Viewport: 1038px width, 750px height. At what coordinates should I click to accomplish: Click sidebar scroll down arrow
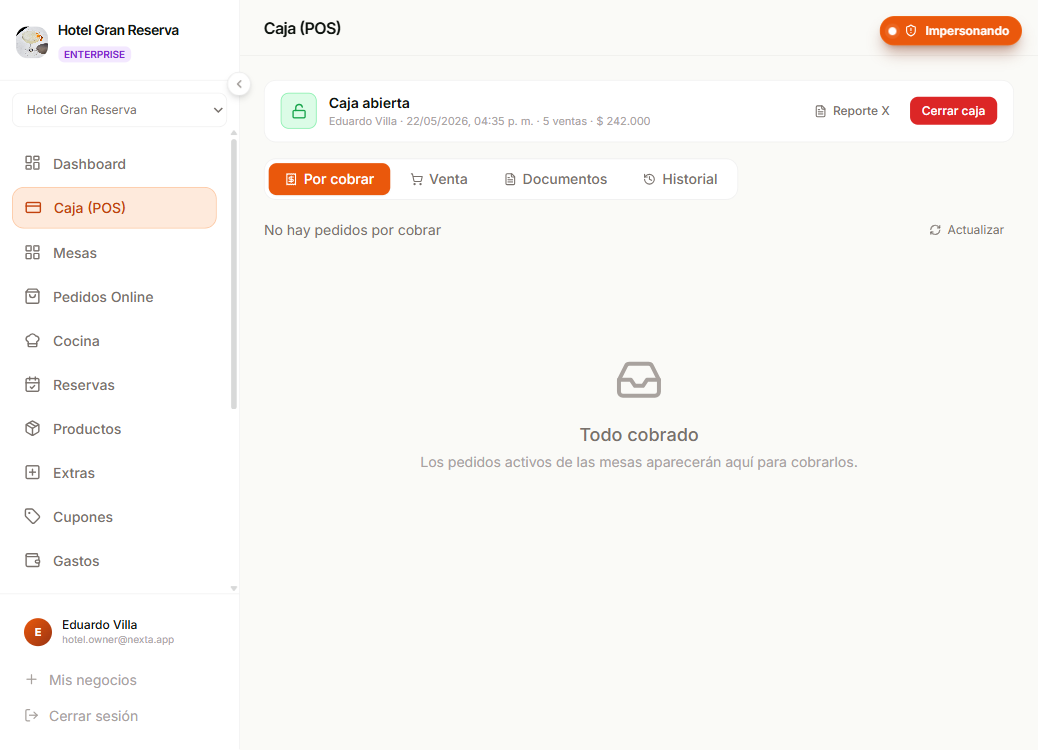234,588
